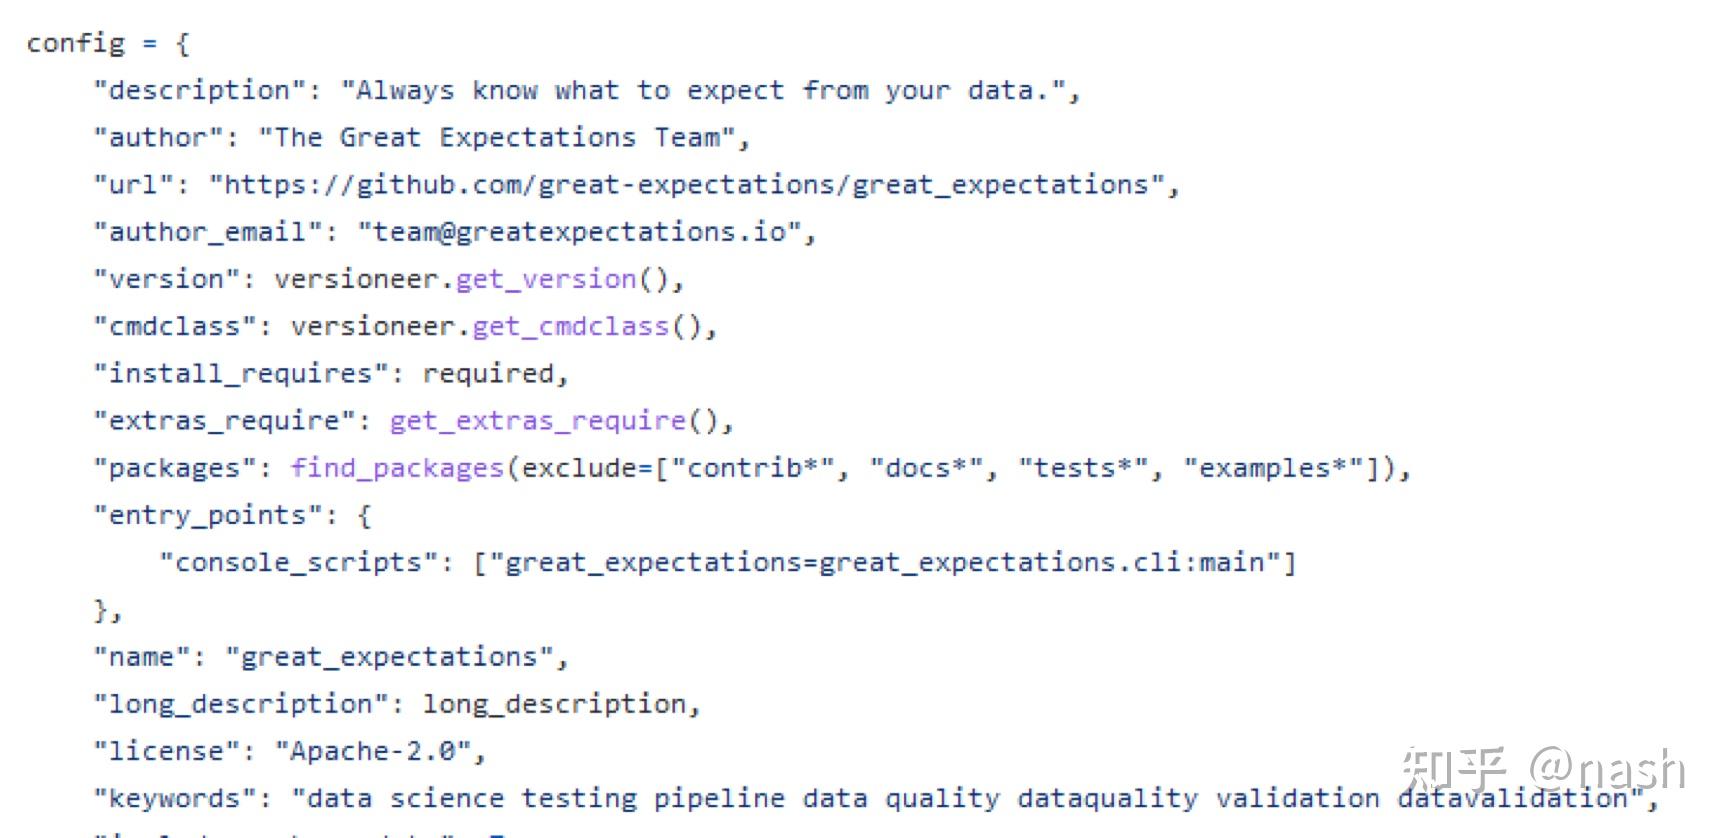
Task: Click the "description" key
Action: [199, 91]
